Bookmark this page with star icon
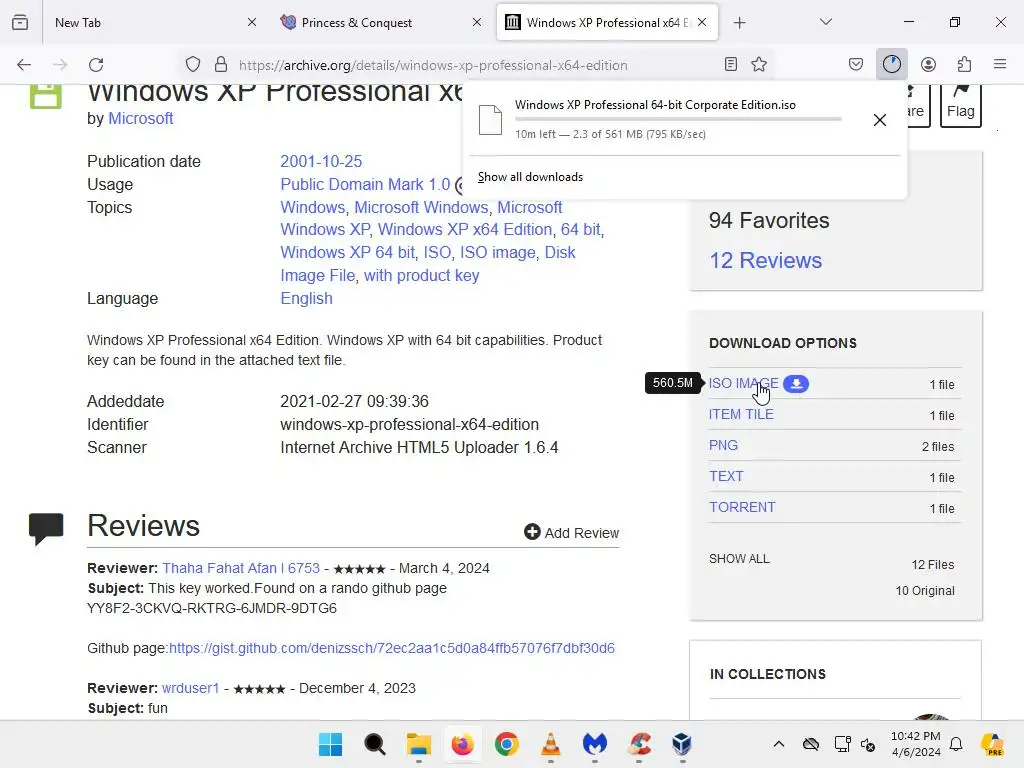 click(x=759, y=64)
